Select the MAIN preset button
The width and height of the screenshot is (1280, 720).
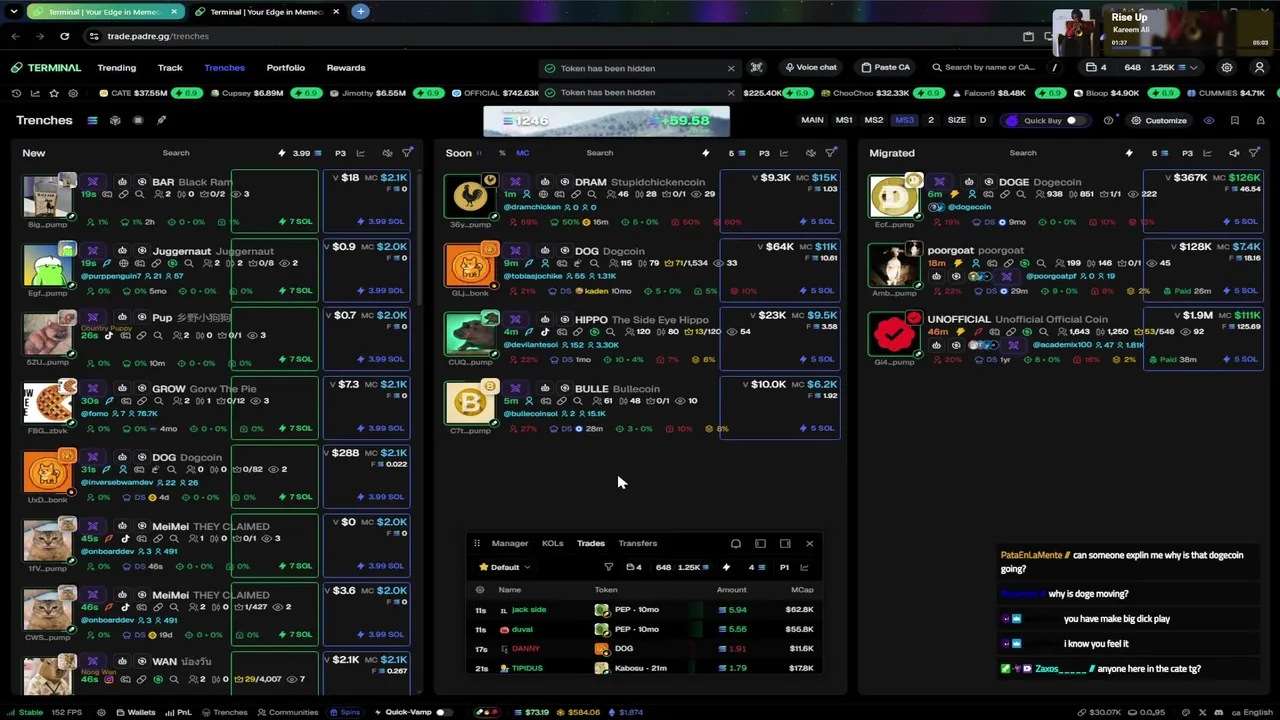pos(812,121)
